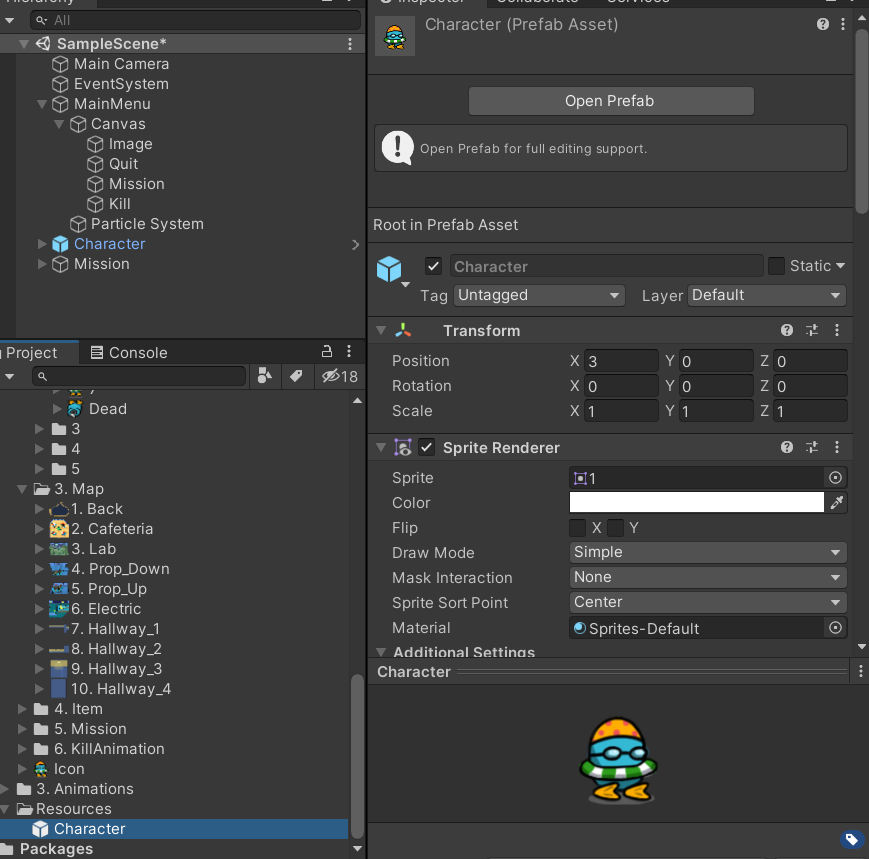This screenshot has width=869, height=859.
Task: Toggle the Sprite Renderer enabled checkbox
Action: [426, 447]
